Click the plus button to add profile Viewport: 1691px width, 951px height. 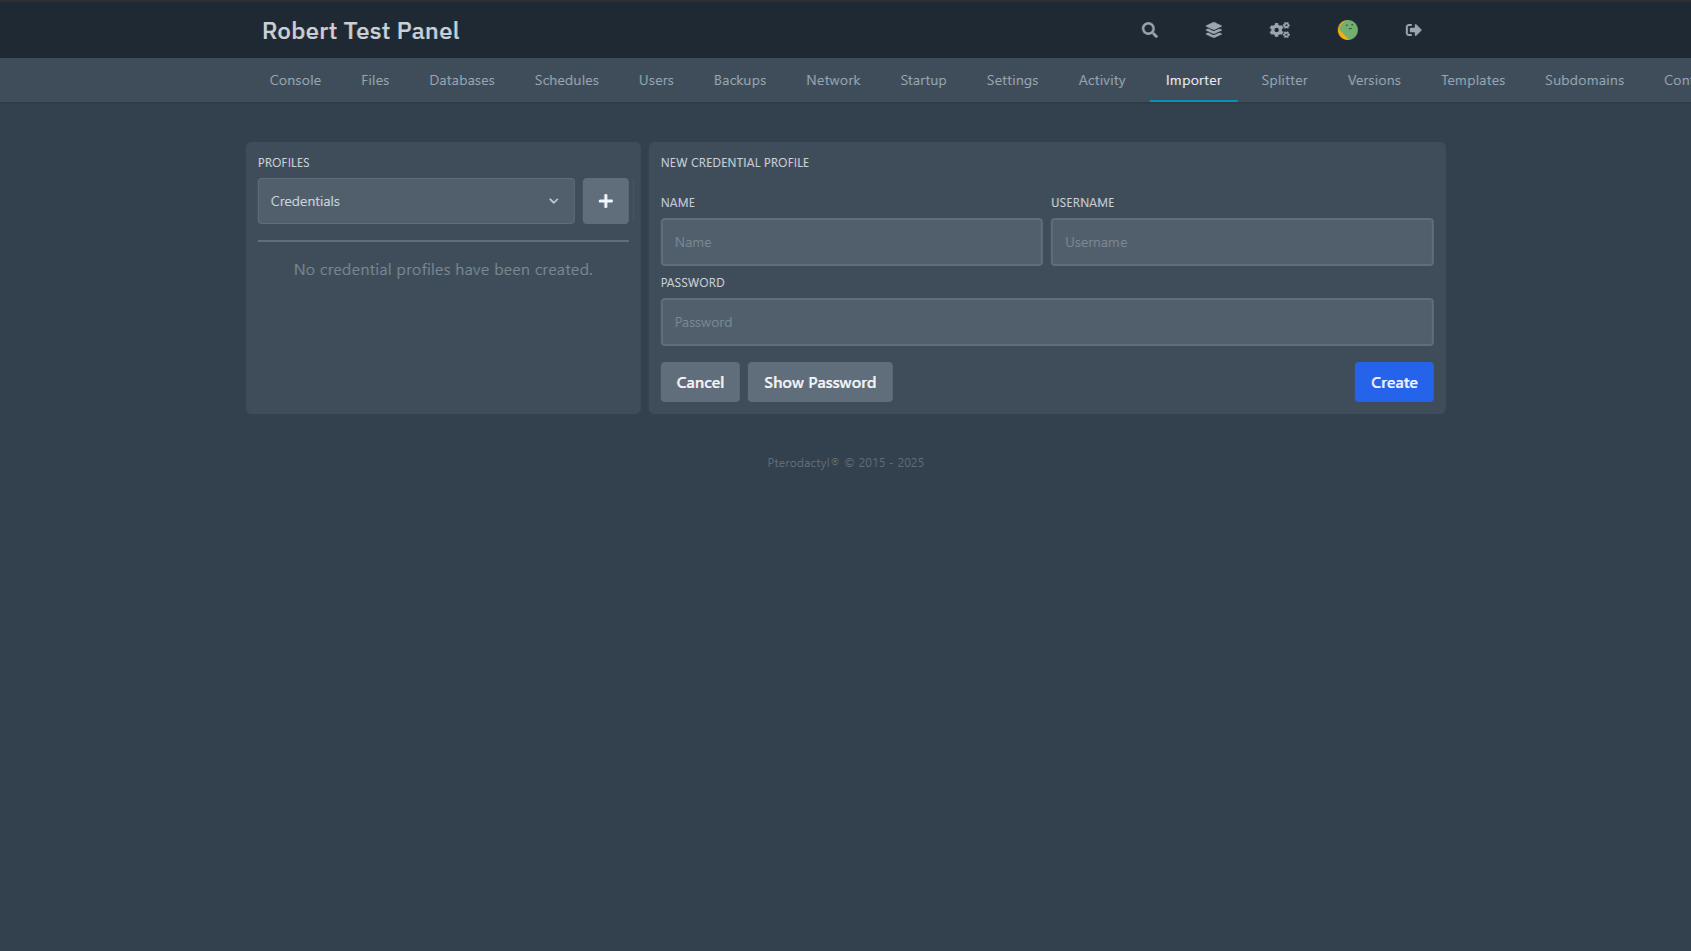click(x=605, y=201)
